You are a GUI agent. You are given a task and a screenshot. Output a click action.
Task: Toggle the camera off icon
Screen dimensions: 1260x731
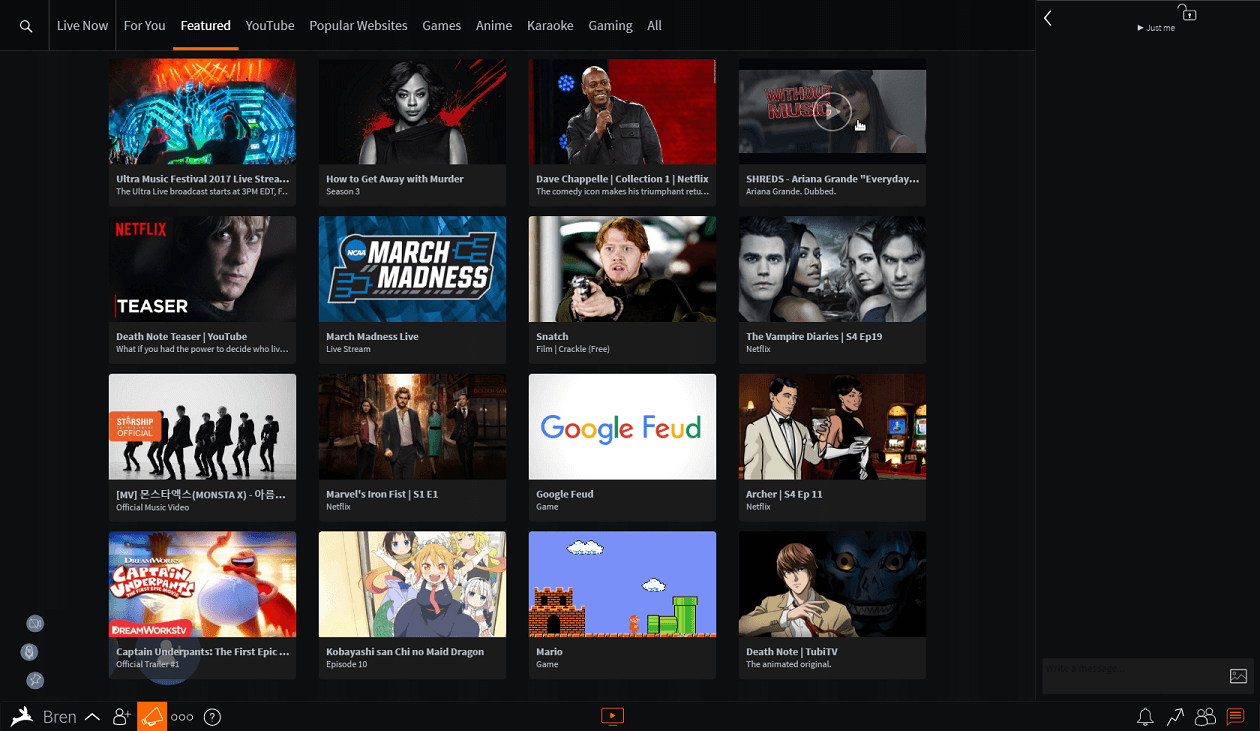point(35,624)
